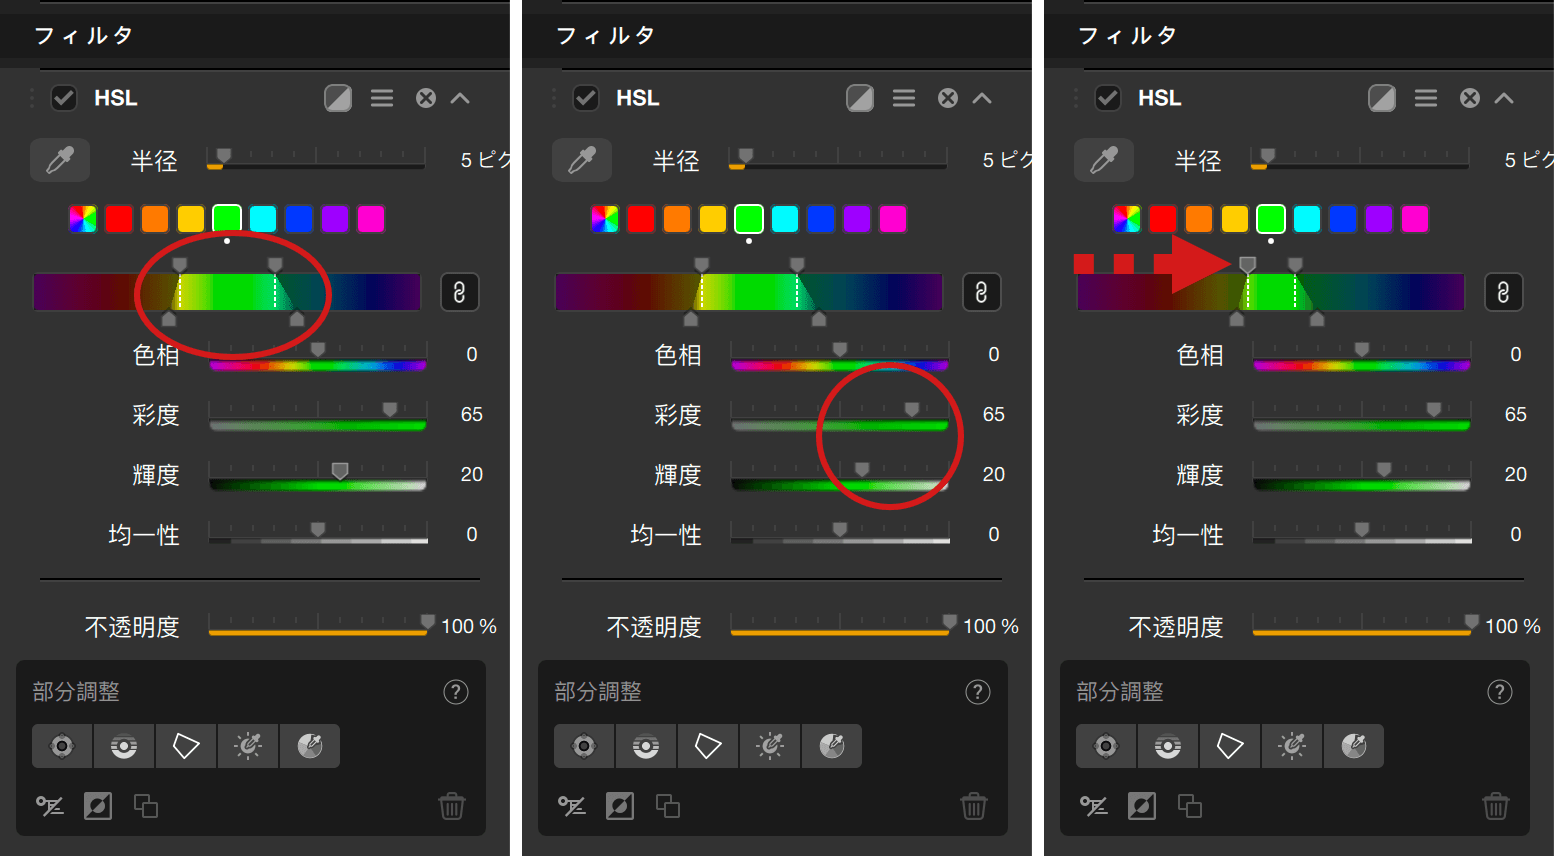Click the フィルタ heading of the left panel
This screenshot has width=1554, height=856.
(x=84, y=36)
